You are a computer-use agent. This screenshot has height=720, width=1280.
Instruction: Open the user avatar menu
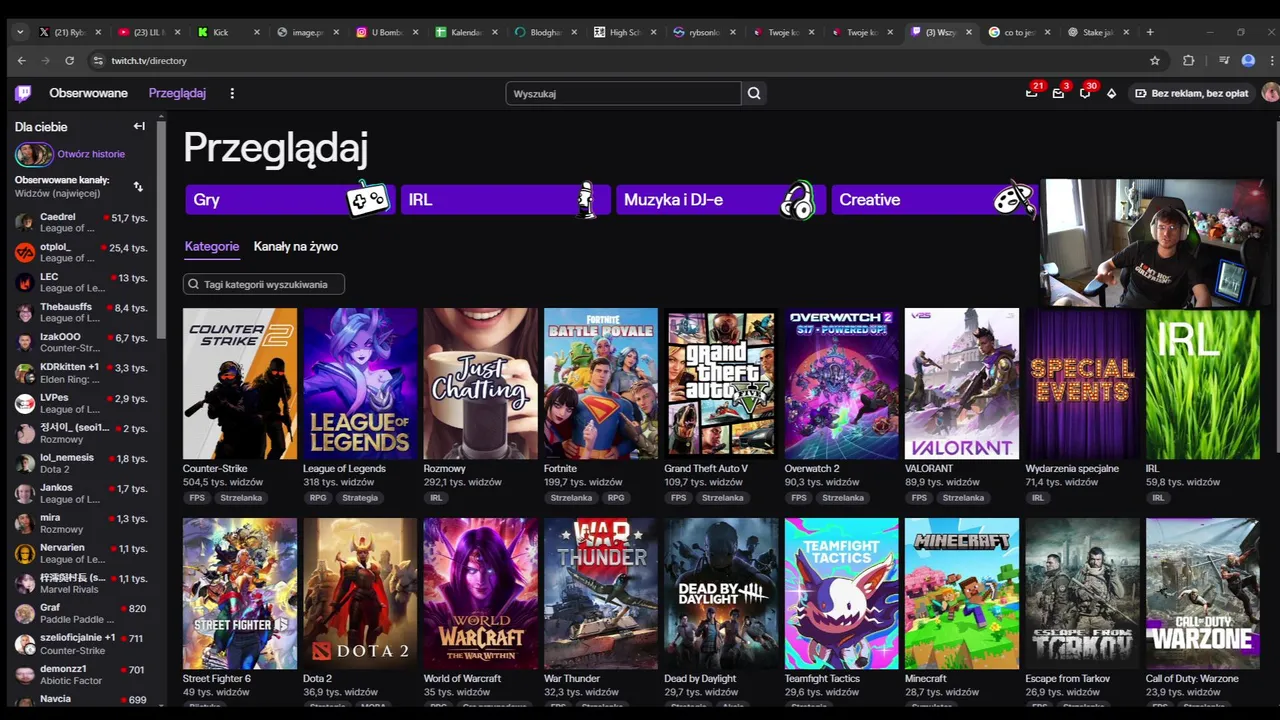point(1270,93)
